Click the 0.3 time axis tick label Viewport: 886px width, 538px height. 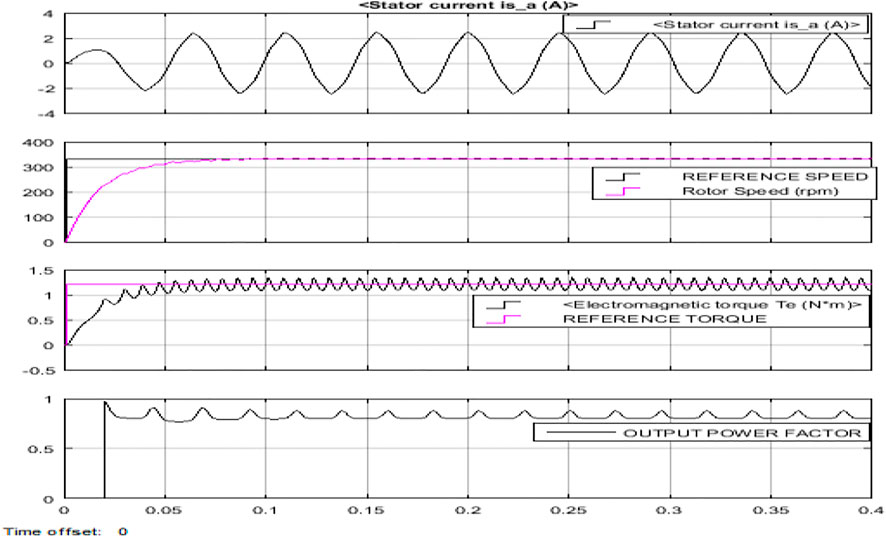pos(669,510)
